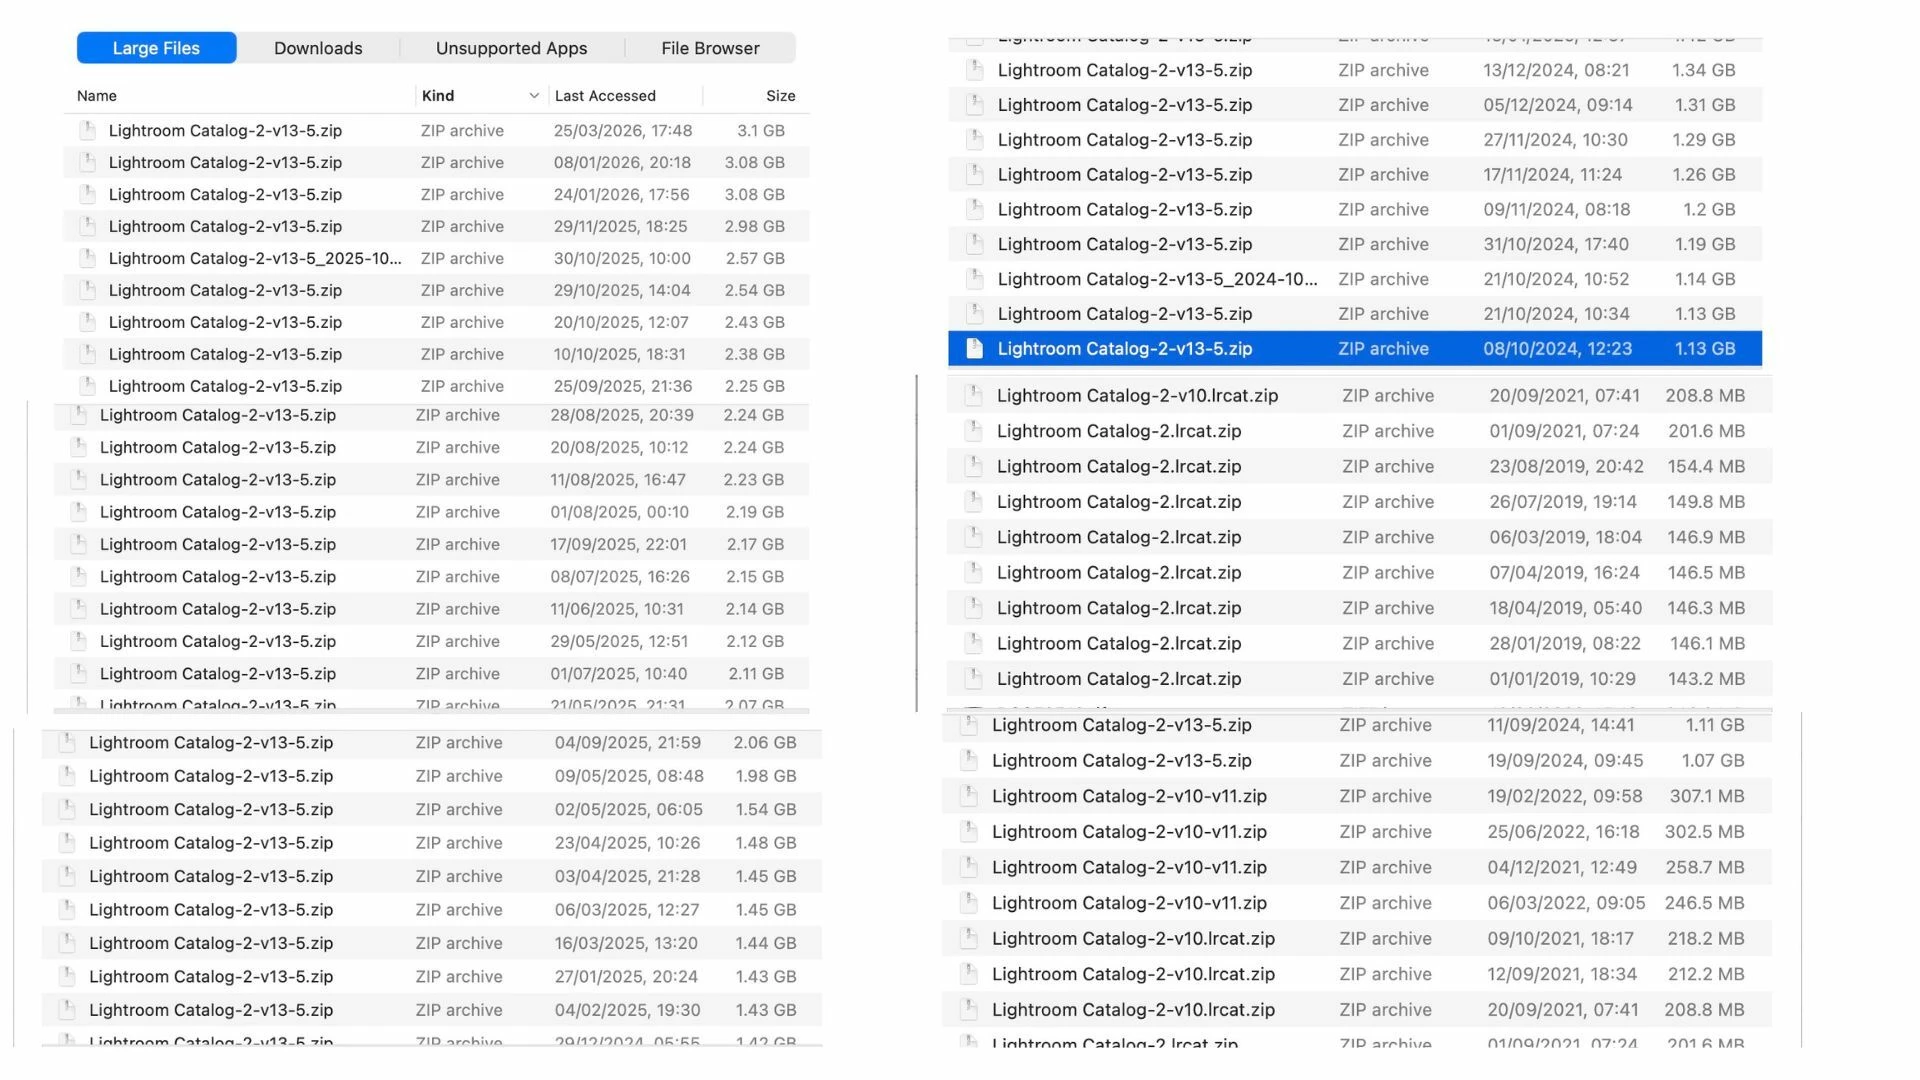This screenshot has height=1080, width=1920.
Task: Sort by the Size column header
Action: [780, 96]
